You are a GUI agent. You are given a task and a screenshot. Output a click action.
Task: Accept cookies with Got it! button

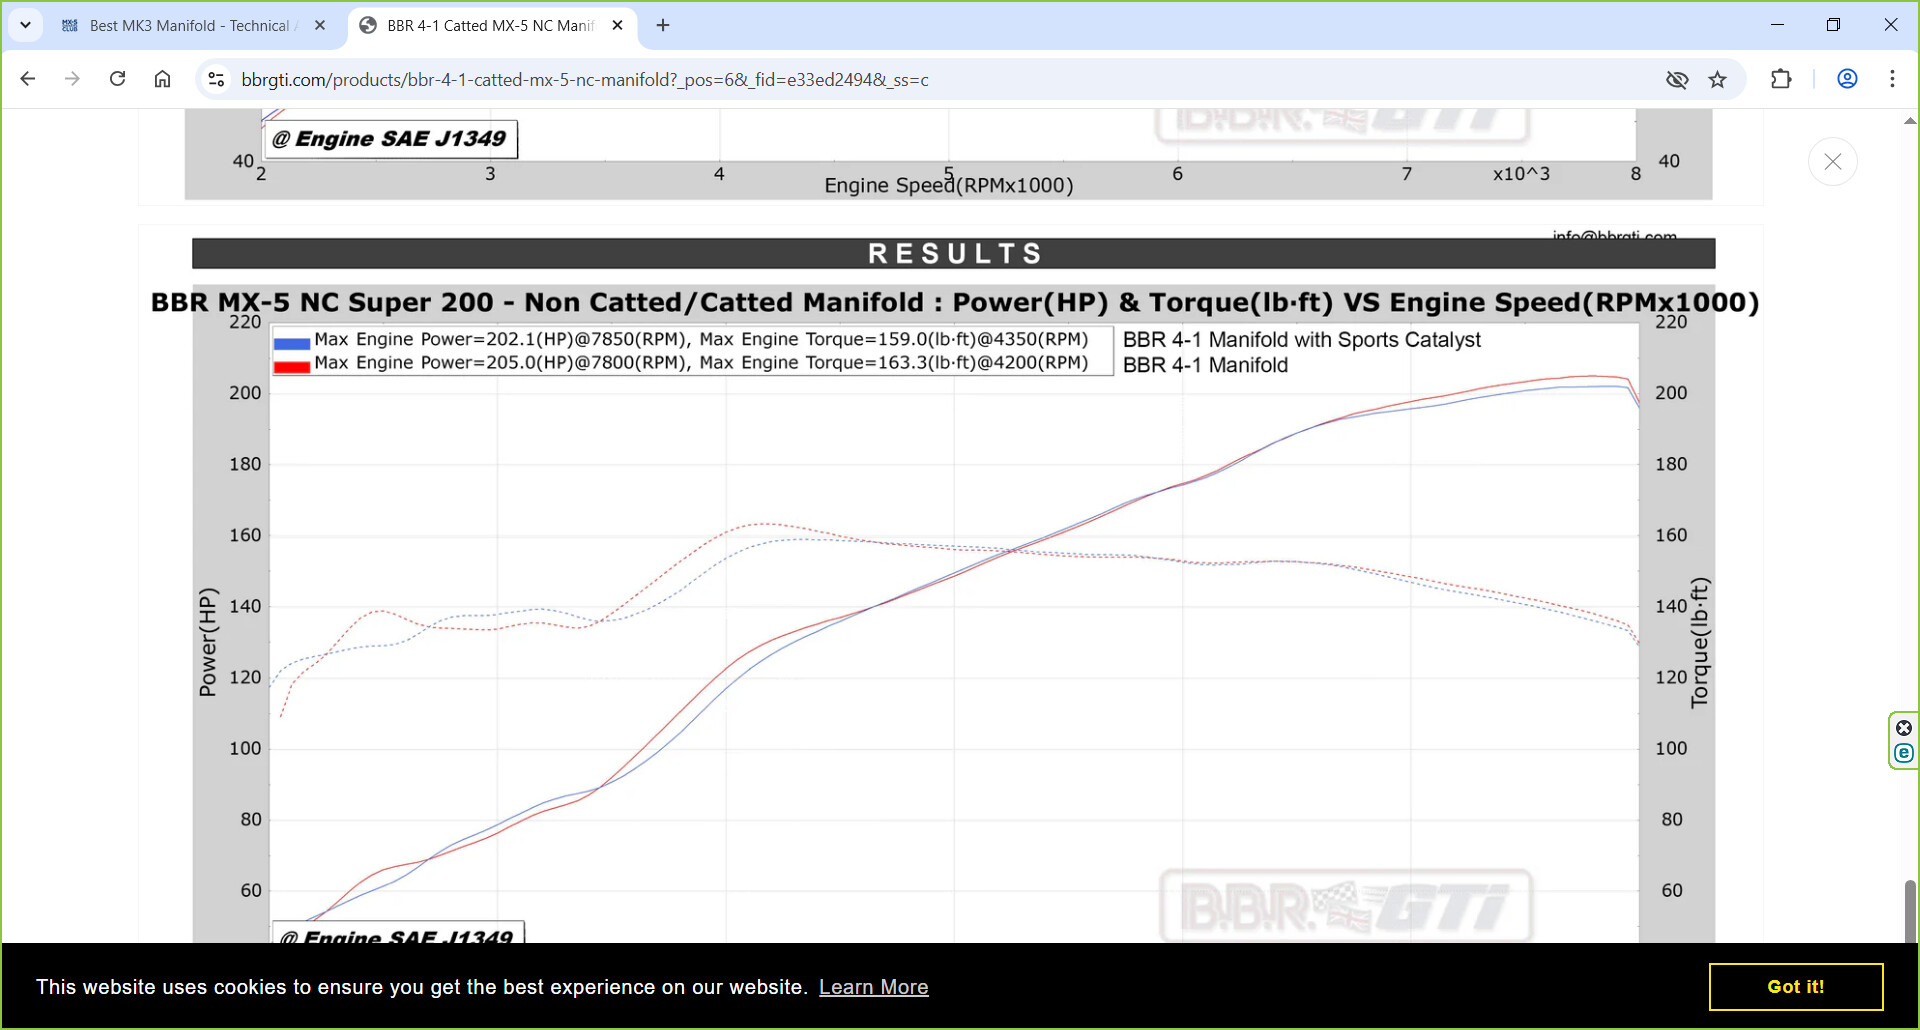click(x=1796, y=987)
